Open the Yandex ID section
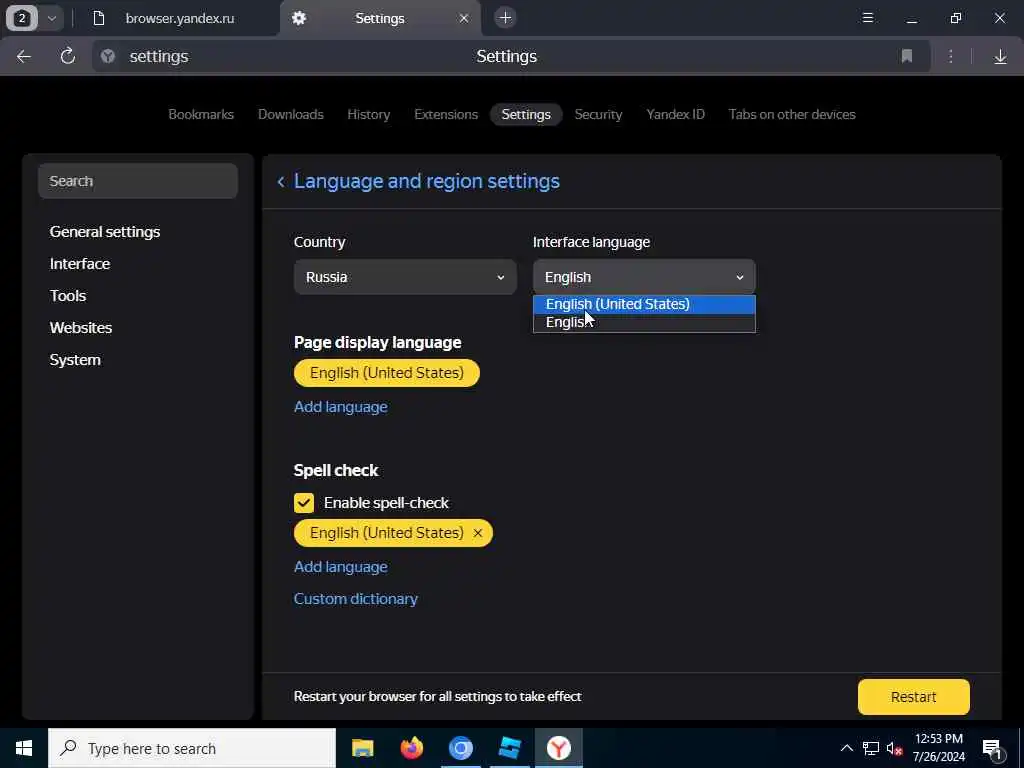 coord(675,114)
